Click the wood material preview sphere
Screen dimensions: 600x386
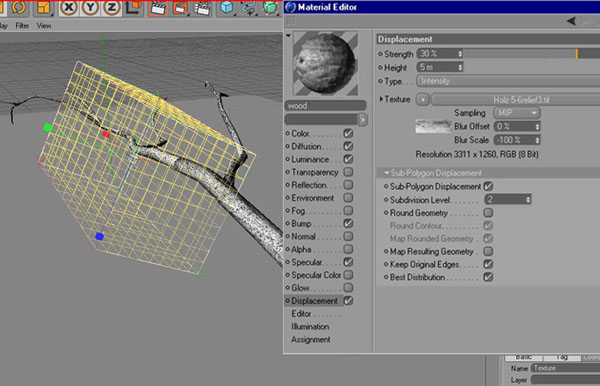pyautogui.click(x=325, y=64)
